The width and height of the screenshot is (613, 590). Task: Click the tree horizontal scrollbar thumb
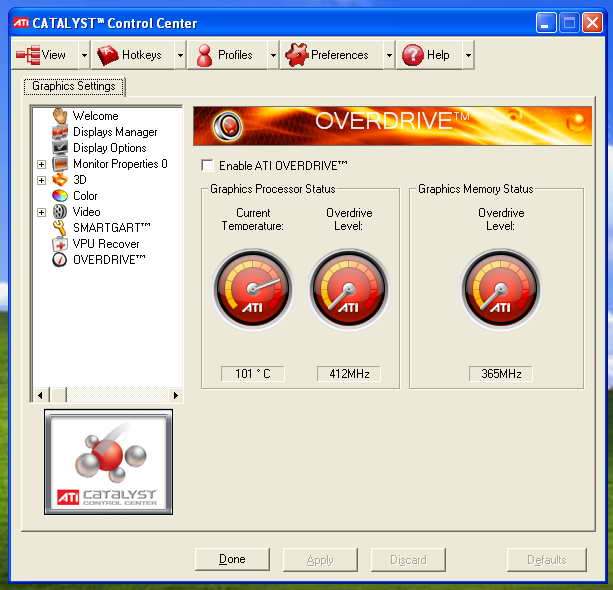click(58, 395)
